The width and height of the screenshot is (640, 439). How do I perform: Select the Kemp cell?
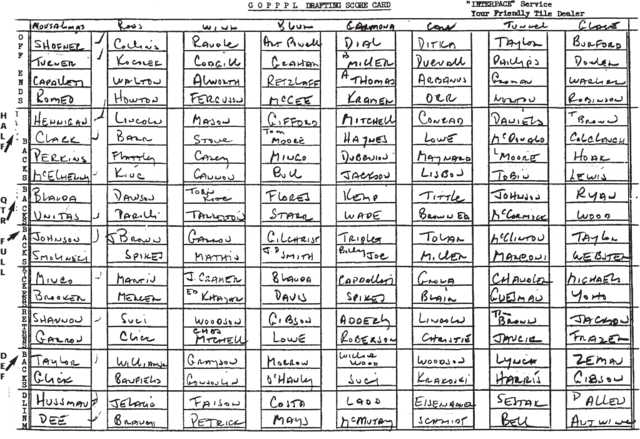(366, 195)
